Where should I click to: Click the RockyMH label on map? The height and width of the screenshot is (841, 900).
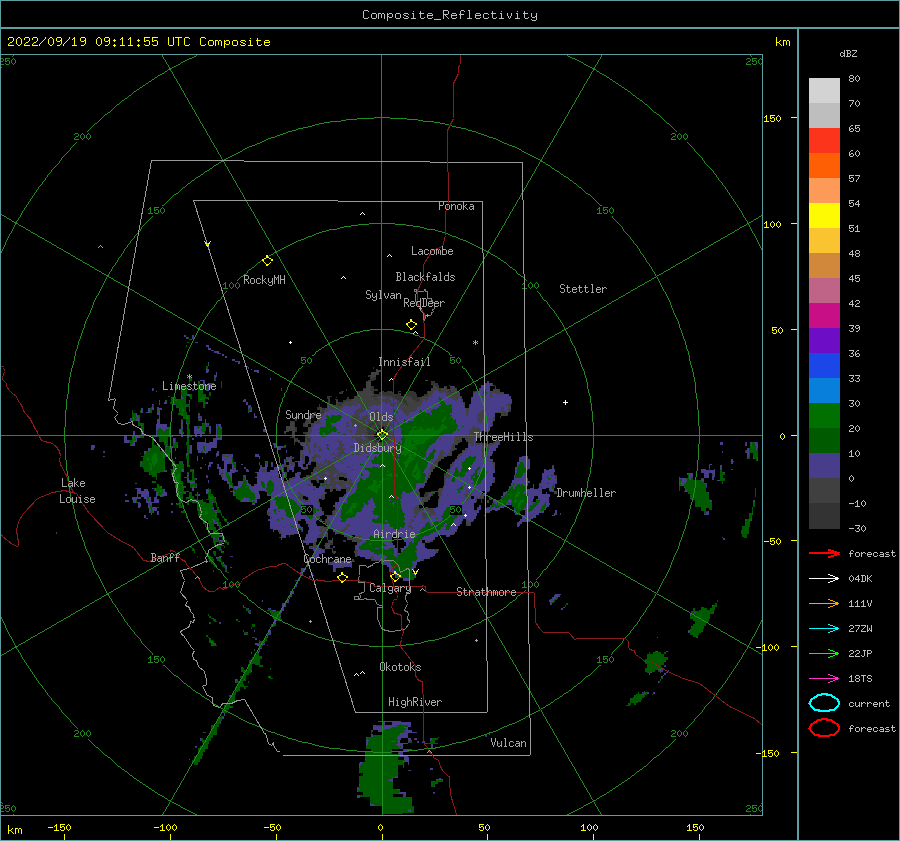pyautogui.click(x=264, y=280)
